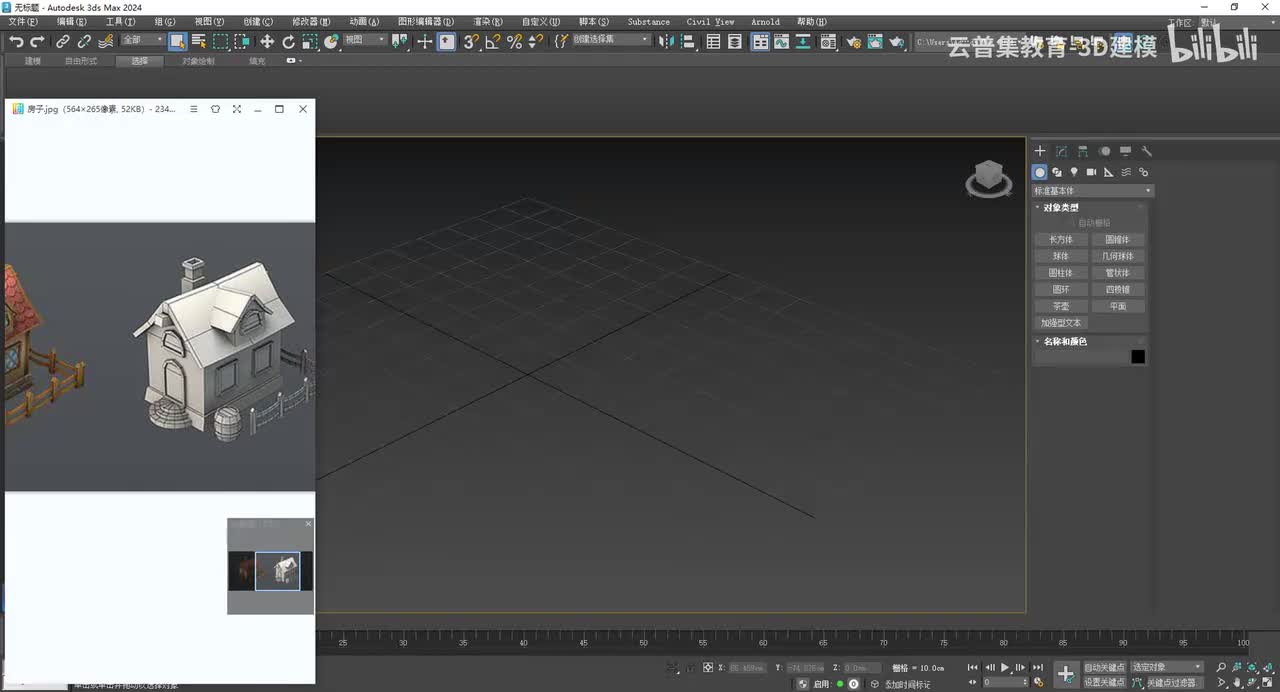Toggle Auto Key (自动关键点) mode
Image resolution: width=1280 pixels, height=692 pixels.
coord(1104,667)
